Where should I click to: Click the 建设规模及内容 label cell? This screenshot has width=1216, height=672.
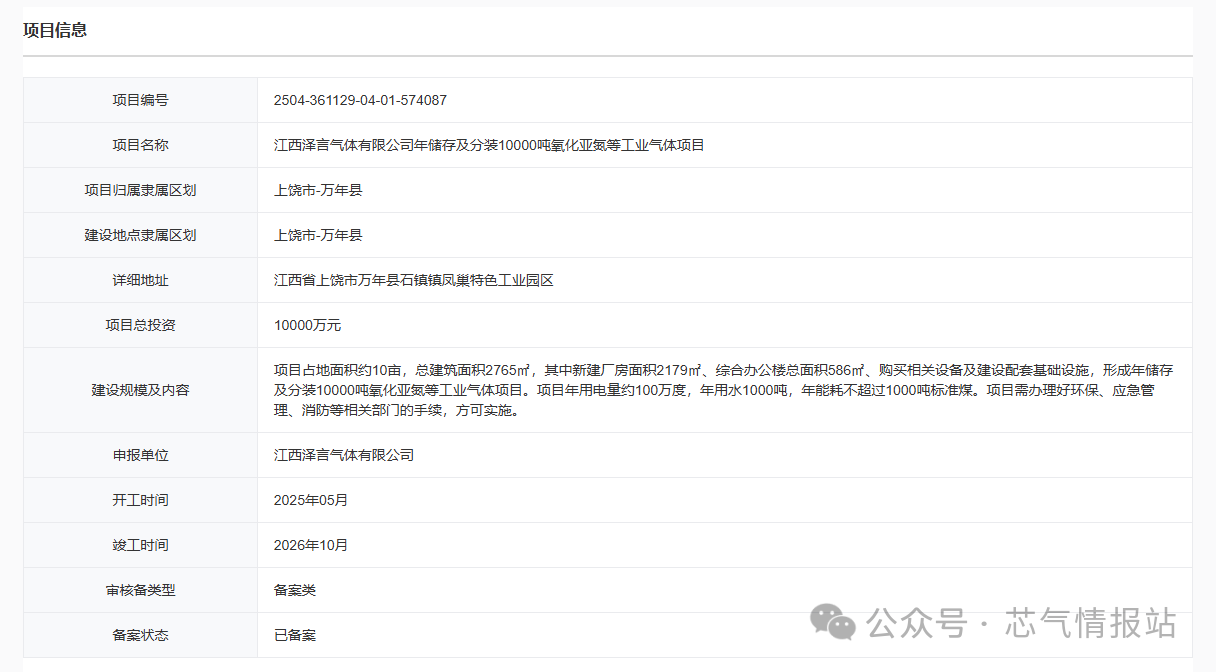pyautogui.click(x=140, y=390)
